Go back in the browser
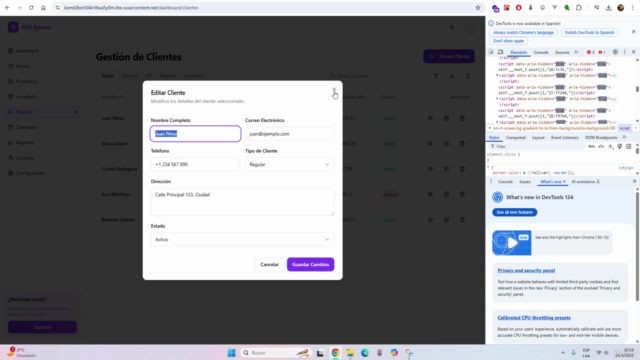This screenshot has height=360, width=640. pos(7,8)
